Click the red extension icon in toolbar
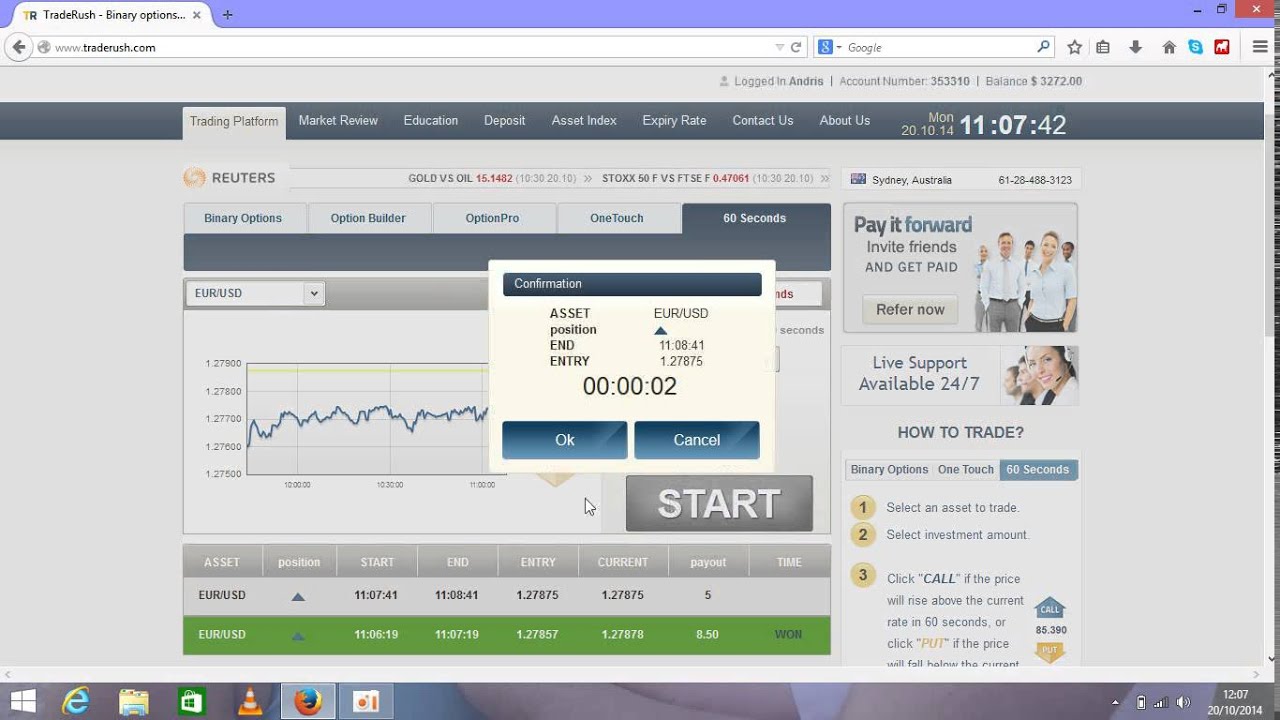This screenshot has width=1280, height=720. point(1222,47)
